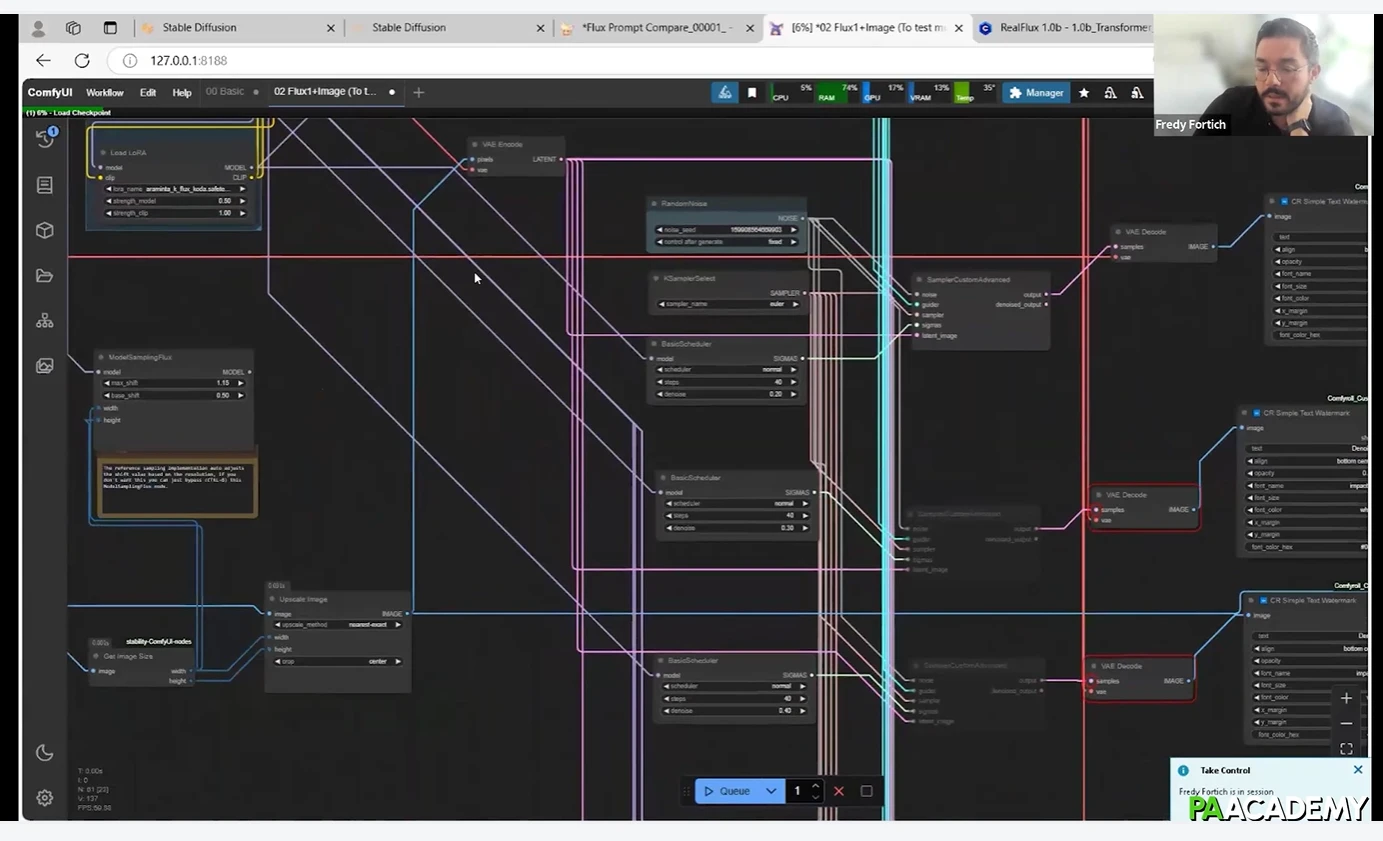Open the Edit menu
The image size is (1383, 841).
(x=148, y=92)
